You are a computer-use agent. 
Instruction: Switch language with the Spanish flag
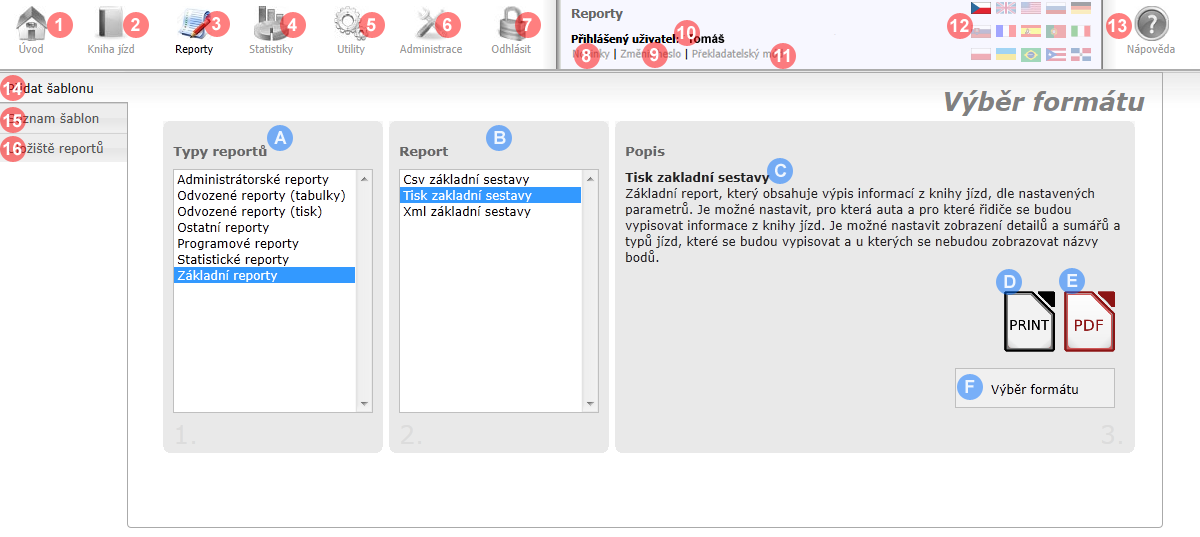1031,31
